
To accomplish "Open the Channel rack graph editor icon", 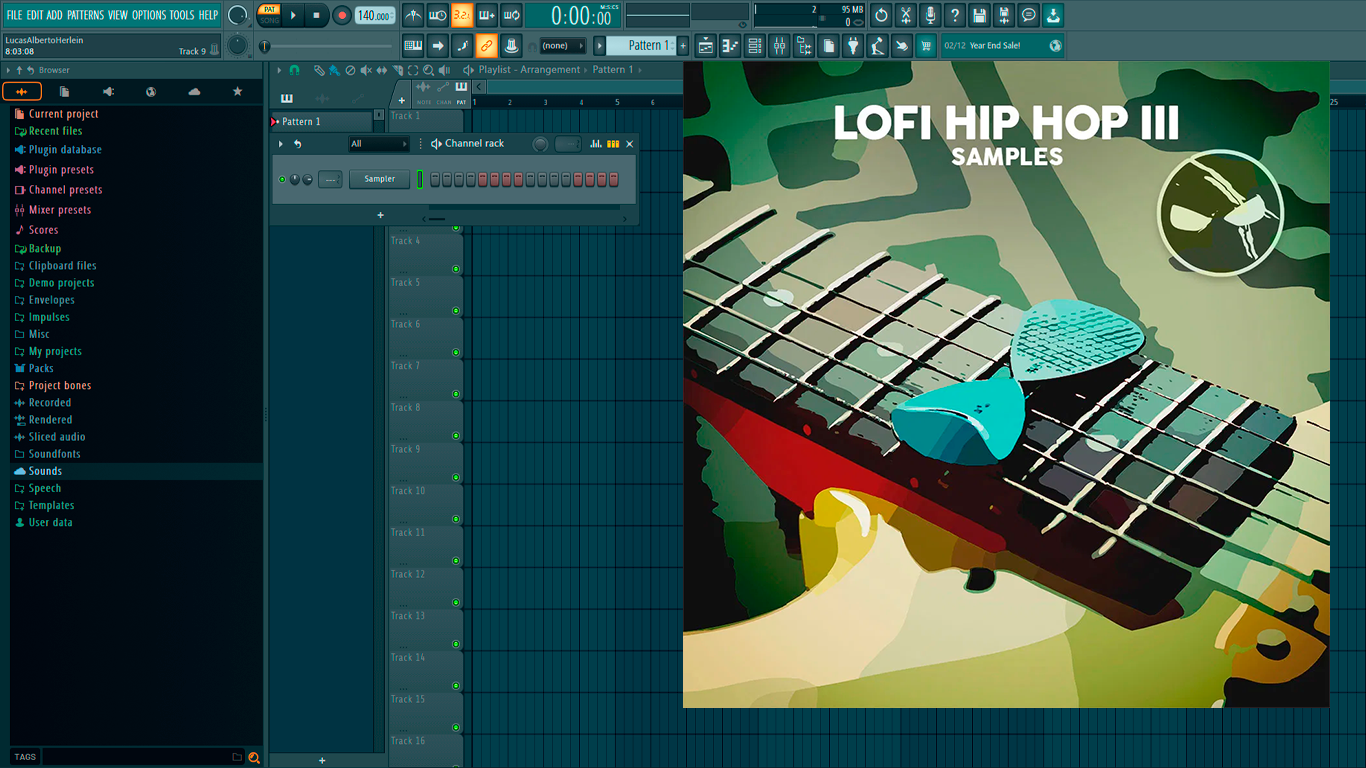I will (x=596, y=144).
